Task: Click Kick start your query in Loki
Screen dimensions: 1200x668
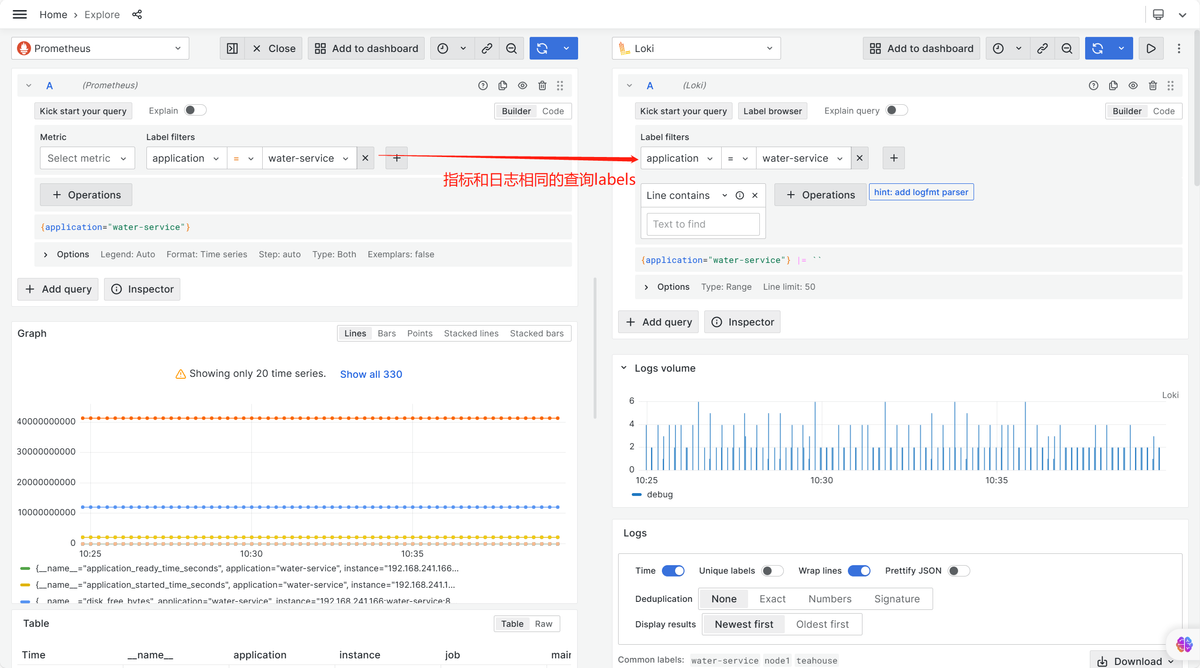Action: click(x=684, y=111)
